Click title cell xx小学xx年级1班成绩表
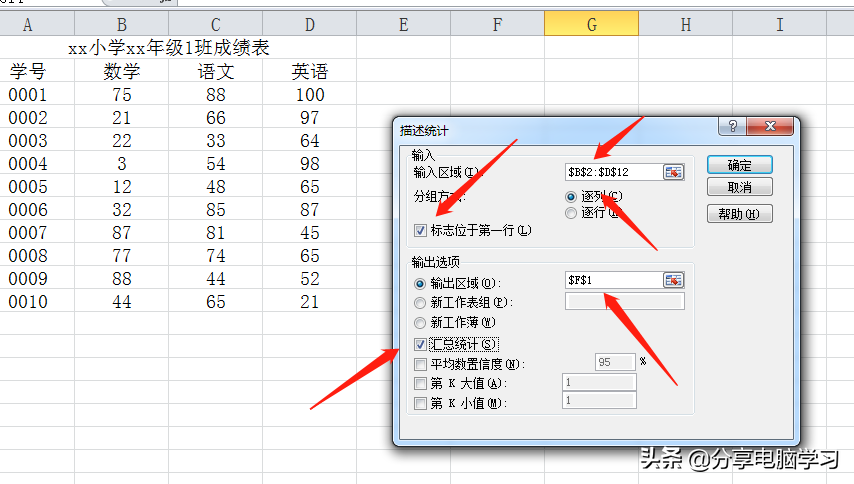This screenshot has width=854, height=484. point(169,48)
